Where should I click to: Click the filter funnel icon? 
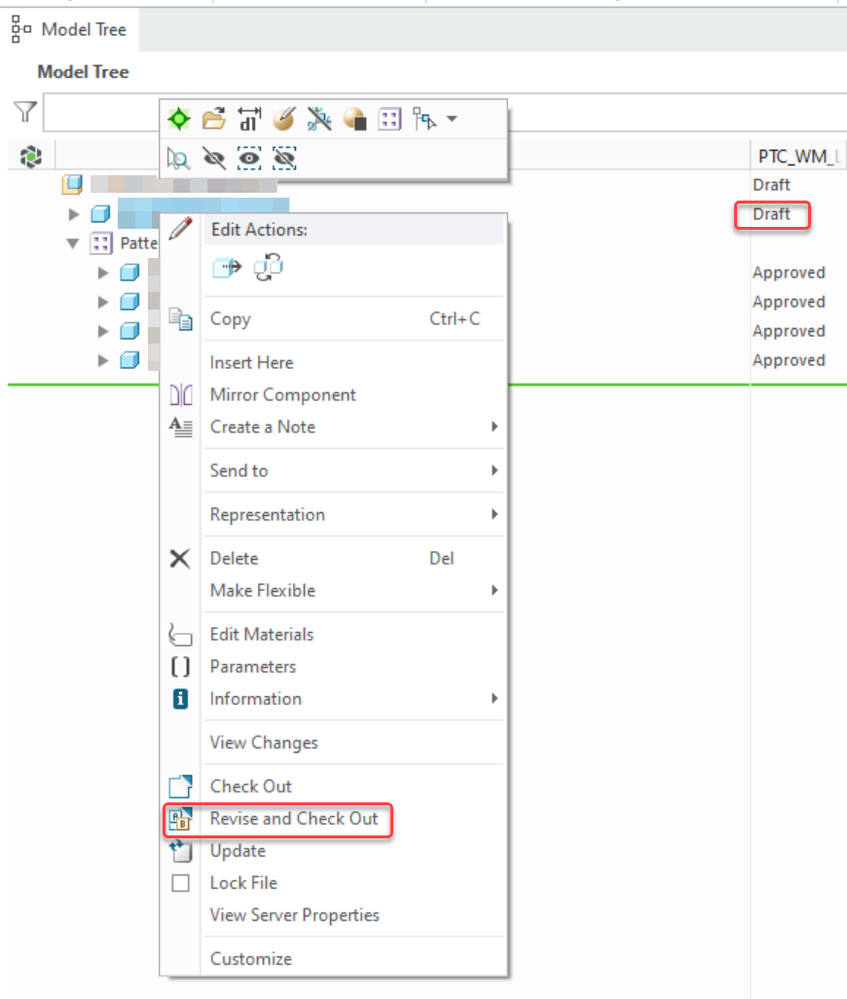(x=25, y=112)
